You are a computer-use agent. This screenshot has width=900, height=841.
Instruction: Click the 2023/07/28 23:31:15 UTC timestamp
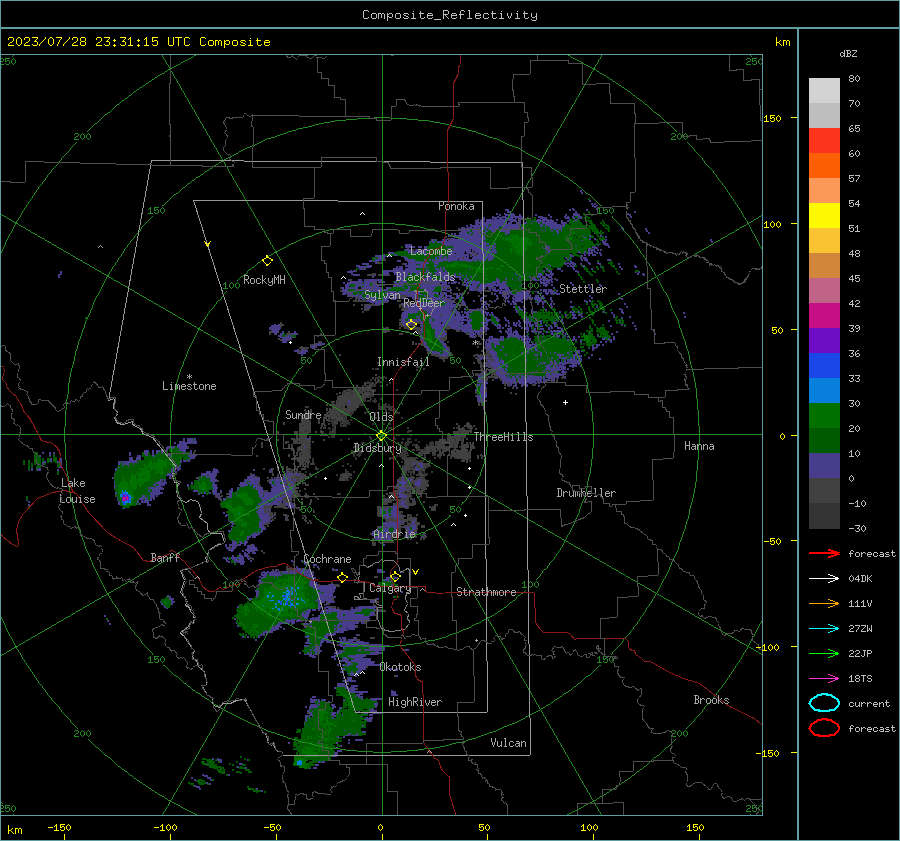(139, 42)
